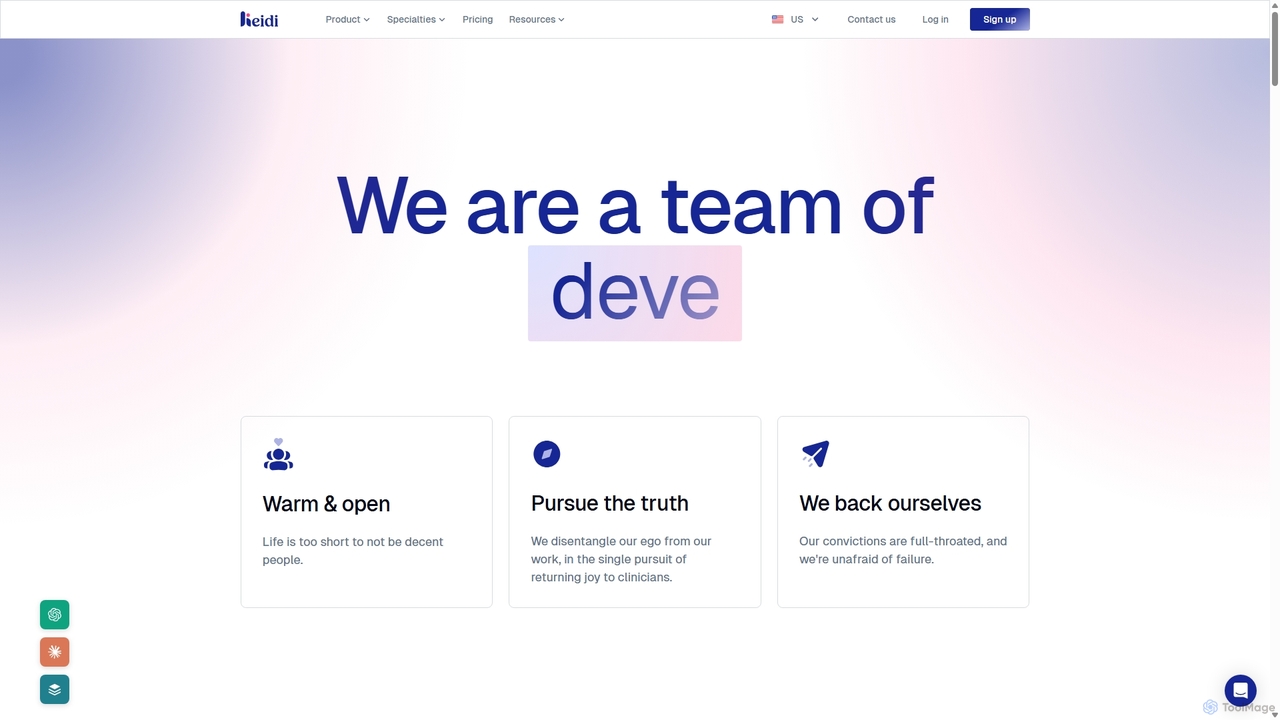Open the Contact us link
Viewport: 1280px width, 720px height.
871,19
